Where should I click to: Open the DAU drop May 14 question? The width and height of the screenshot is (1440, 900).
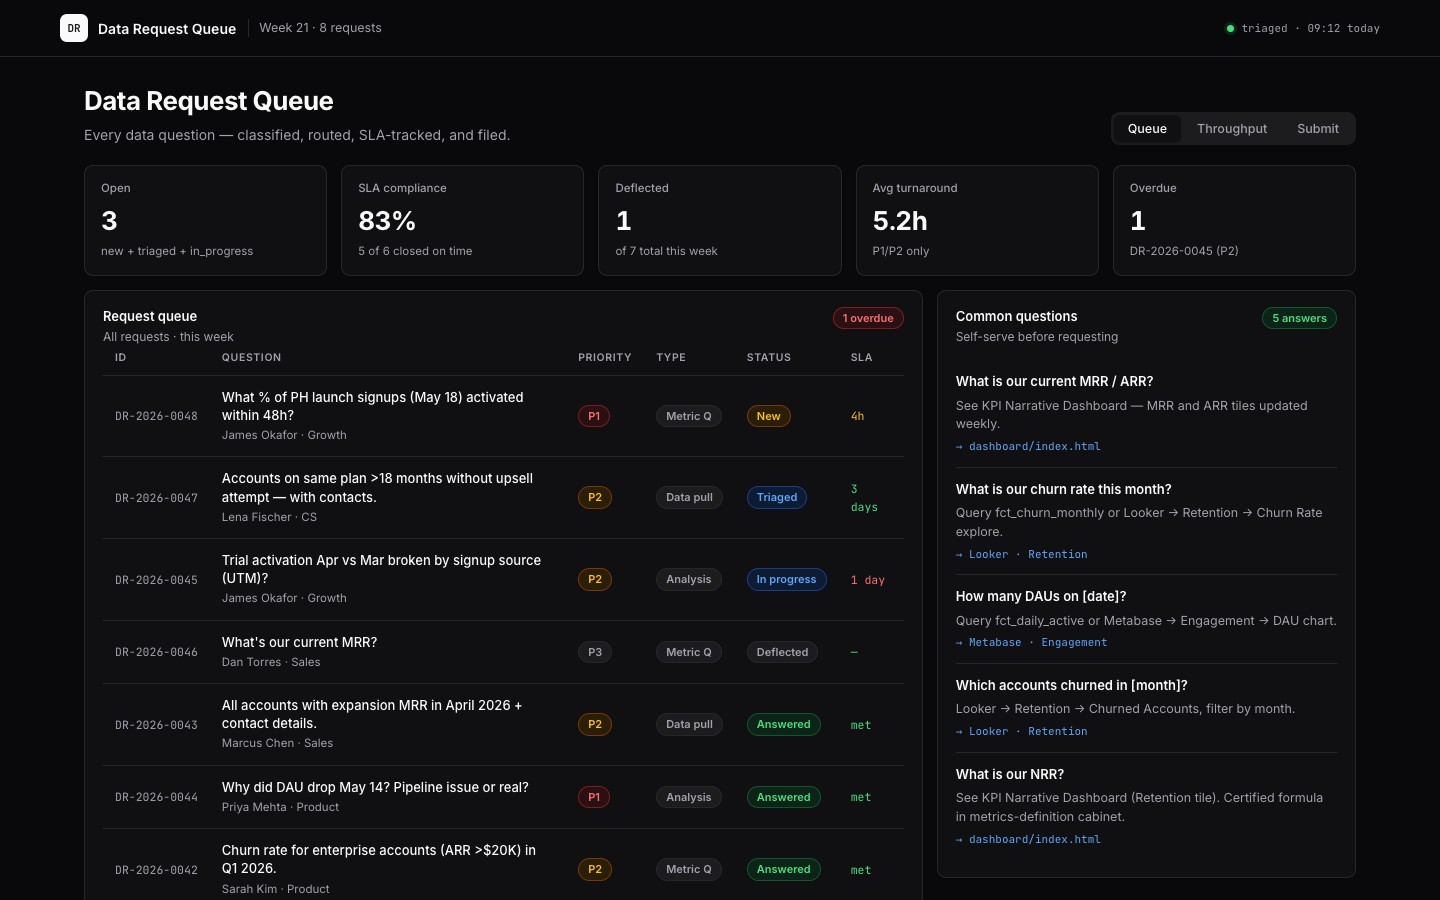tap(375, 787)
